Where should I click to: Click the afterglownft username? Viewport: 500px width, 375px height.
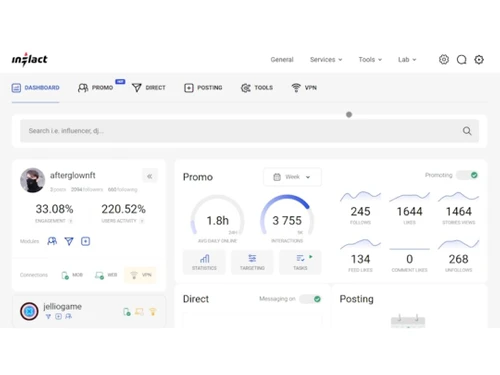tap(73, 175)
